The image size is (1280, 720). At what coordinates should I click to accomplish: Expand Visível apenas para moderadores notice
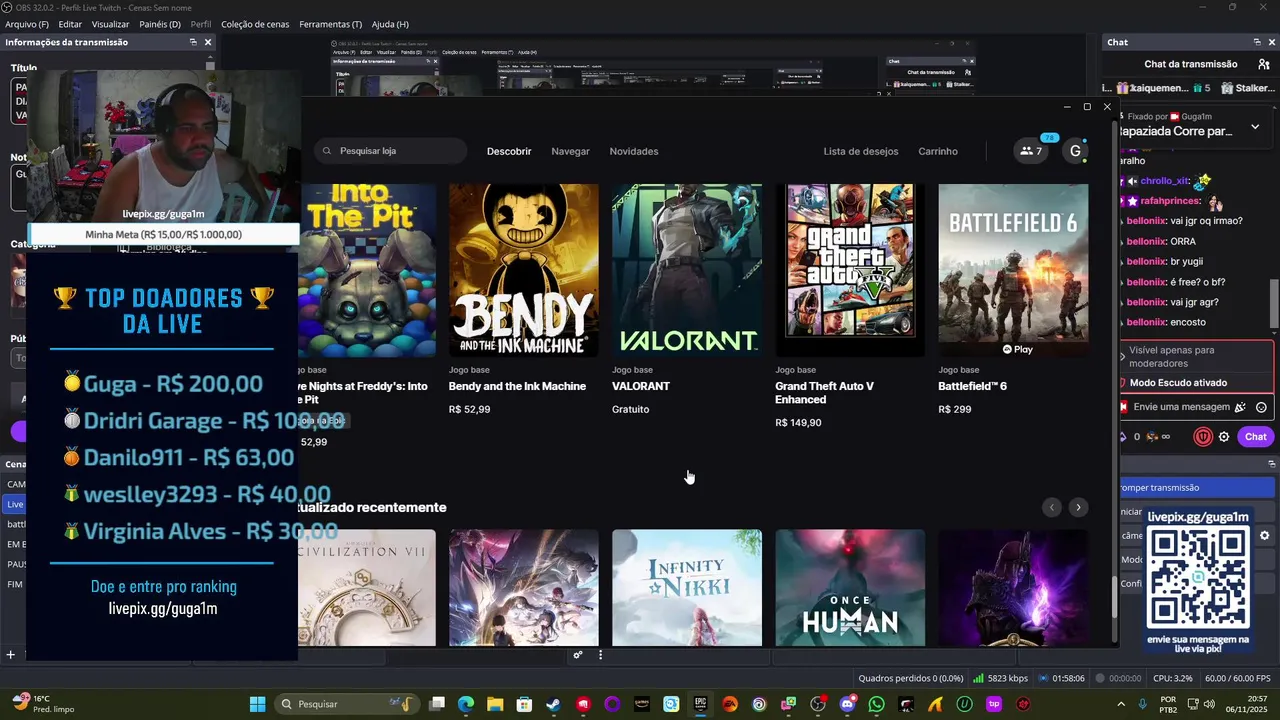click(1123, 357)
